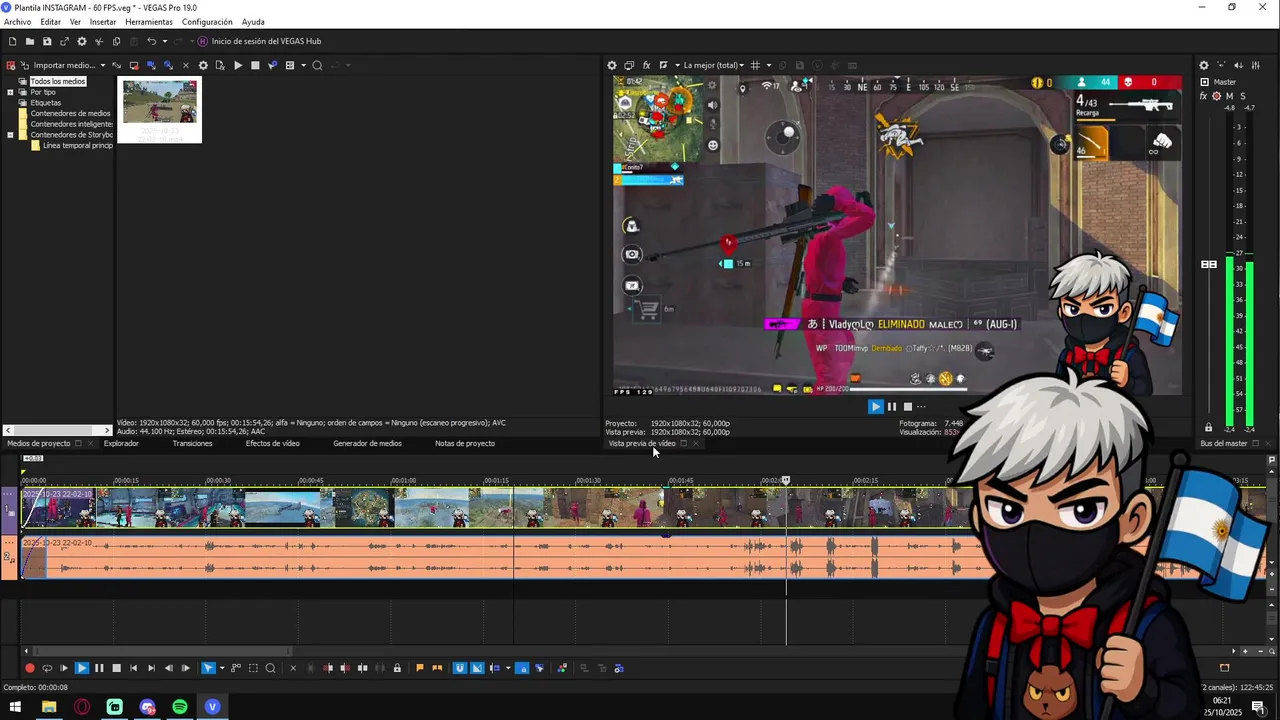Stop timeline playback in transport bar
Viewport: 1280px width, 720px height.
coord(116,668)
